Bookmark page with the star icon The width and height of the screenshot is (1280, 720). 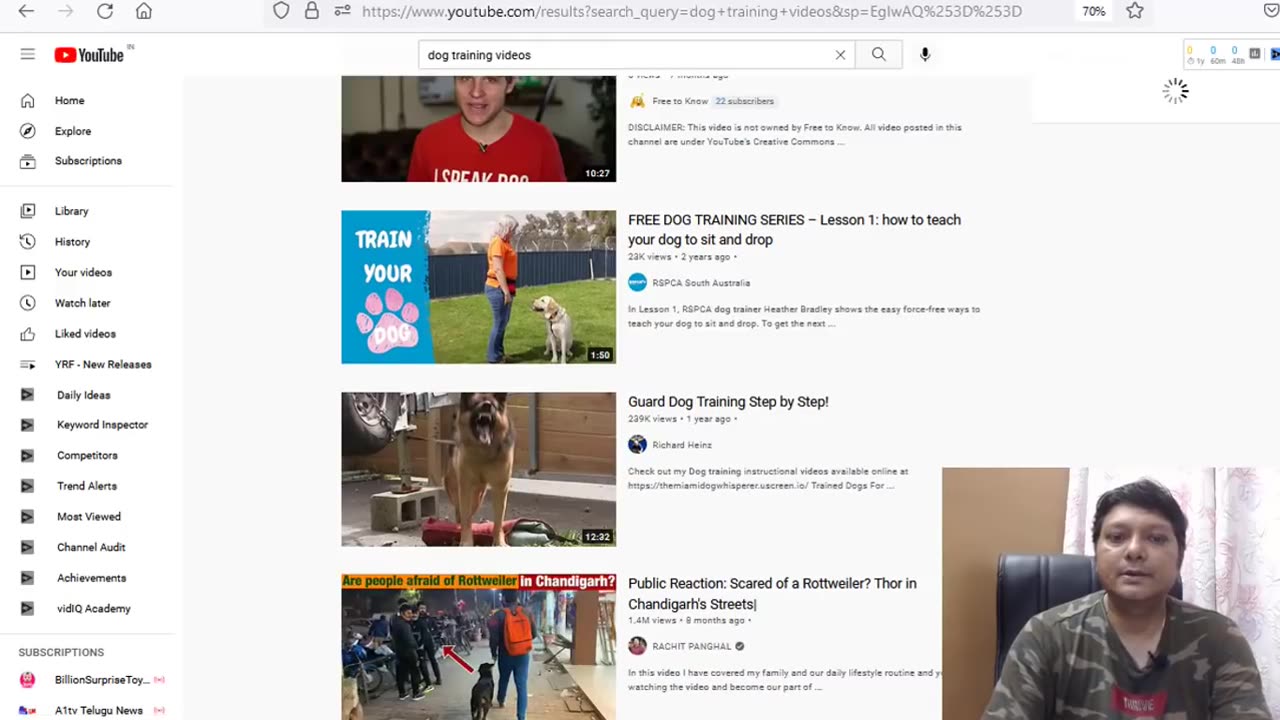(1135, 11)
